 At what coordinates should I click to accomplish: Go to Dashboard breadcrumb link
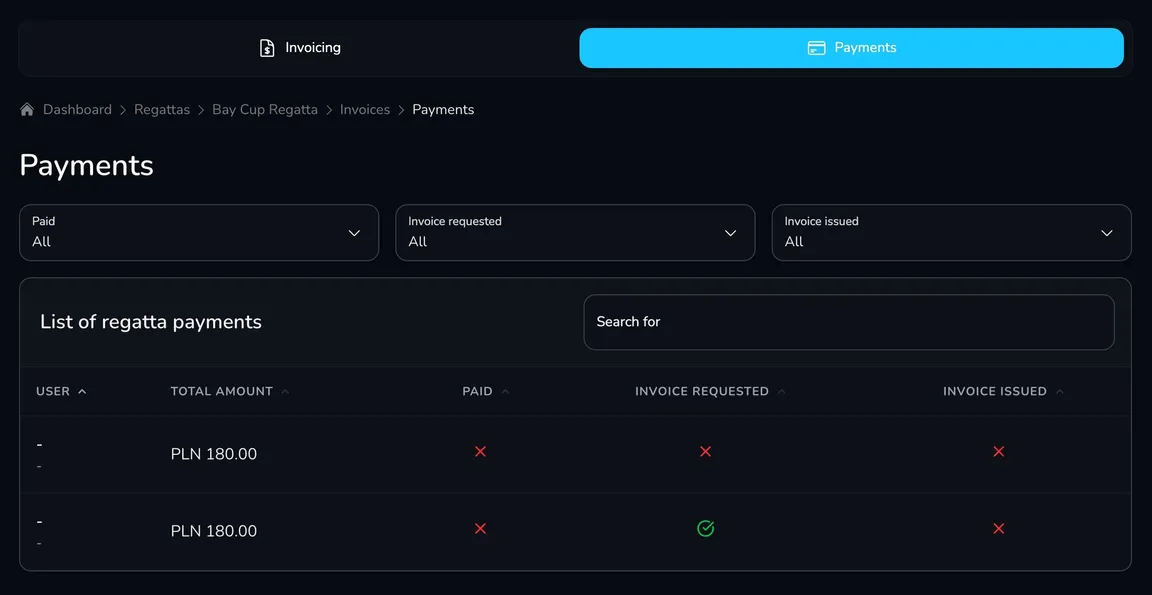(77, 109)
